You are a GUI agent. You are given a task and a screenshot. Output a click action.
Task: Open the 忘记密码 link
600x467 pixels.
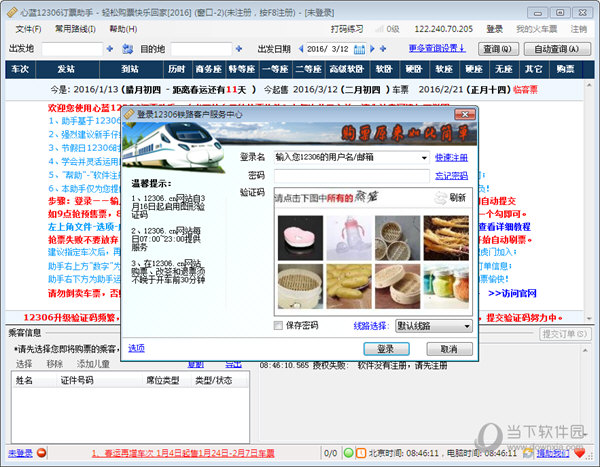tap(451, 176)
